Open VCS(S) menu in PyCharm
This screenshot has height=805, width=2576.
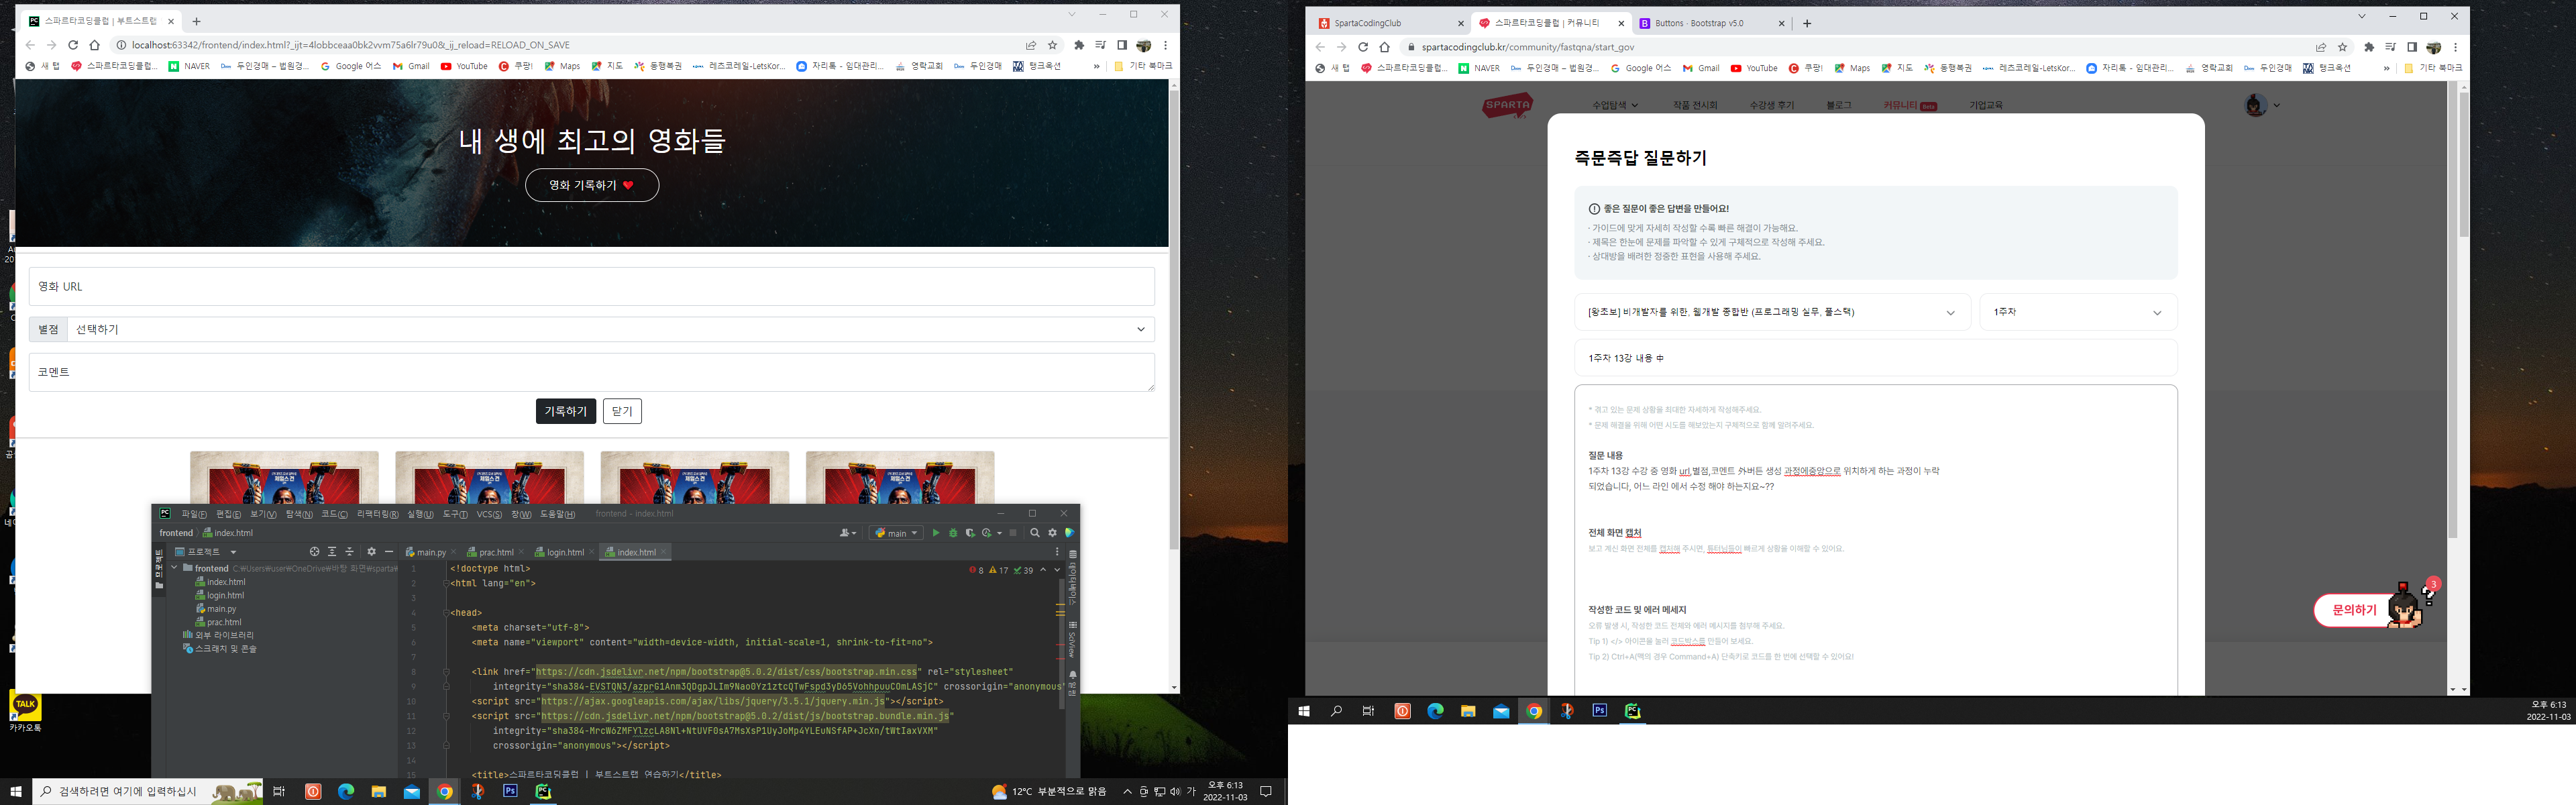point(489,514)
